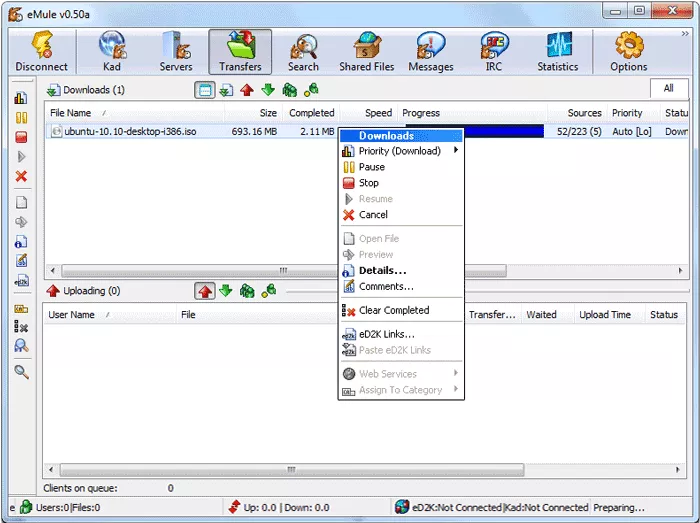The image size is (700, 523).
Task: Toggle the split window view button in Downloads bar
Action: click(204, 90)
